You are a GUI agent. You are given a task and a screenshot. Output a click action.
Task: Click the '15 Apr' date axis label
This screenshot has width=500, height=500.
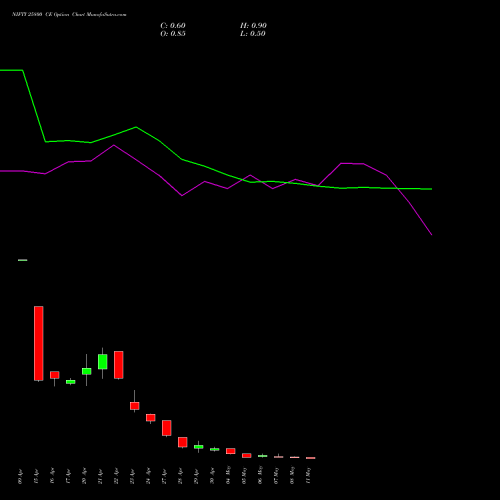36,476
